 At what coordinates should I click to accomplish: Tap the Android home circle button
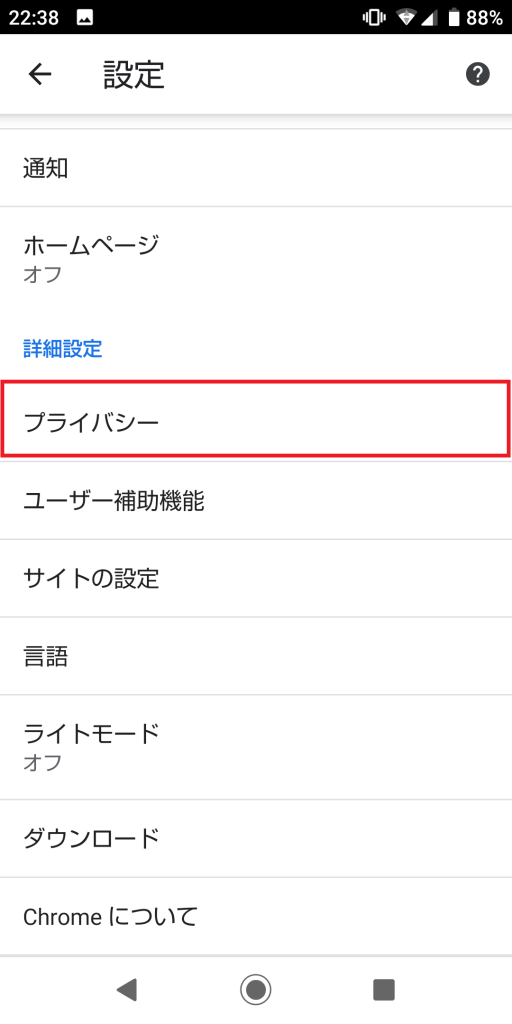tap(255, 990)
